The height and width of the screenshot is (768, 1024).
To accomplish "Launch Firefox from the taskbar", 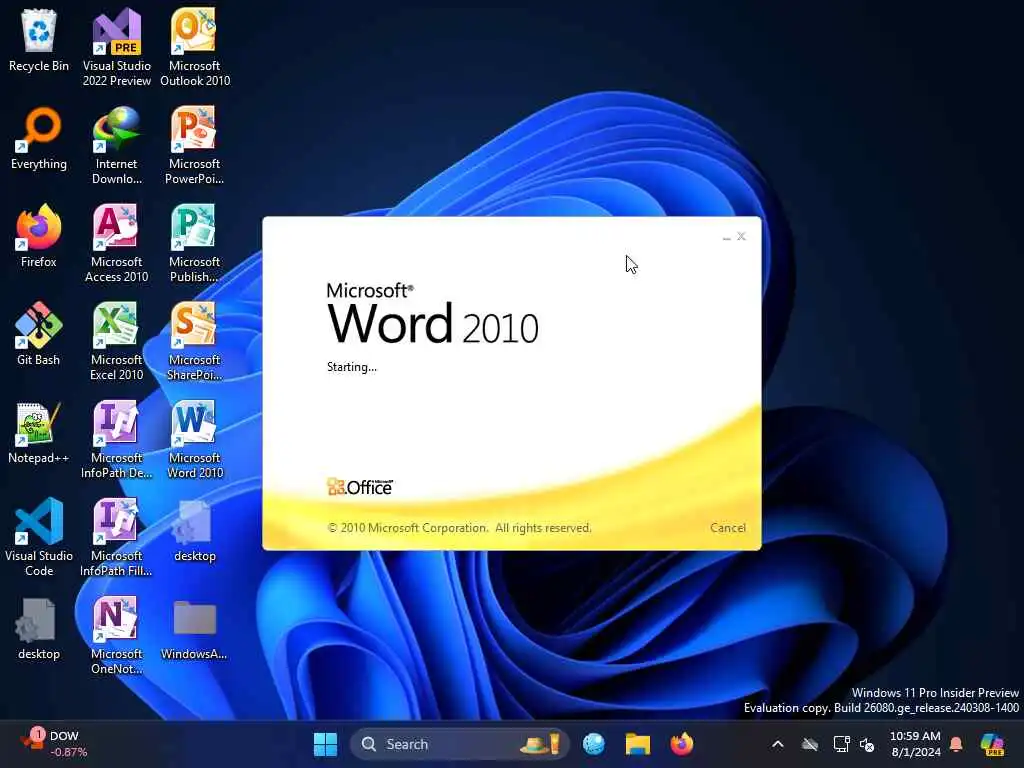I will (681, 744).
